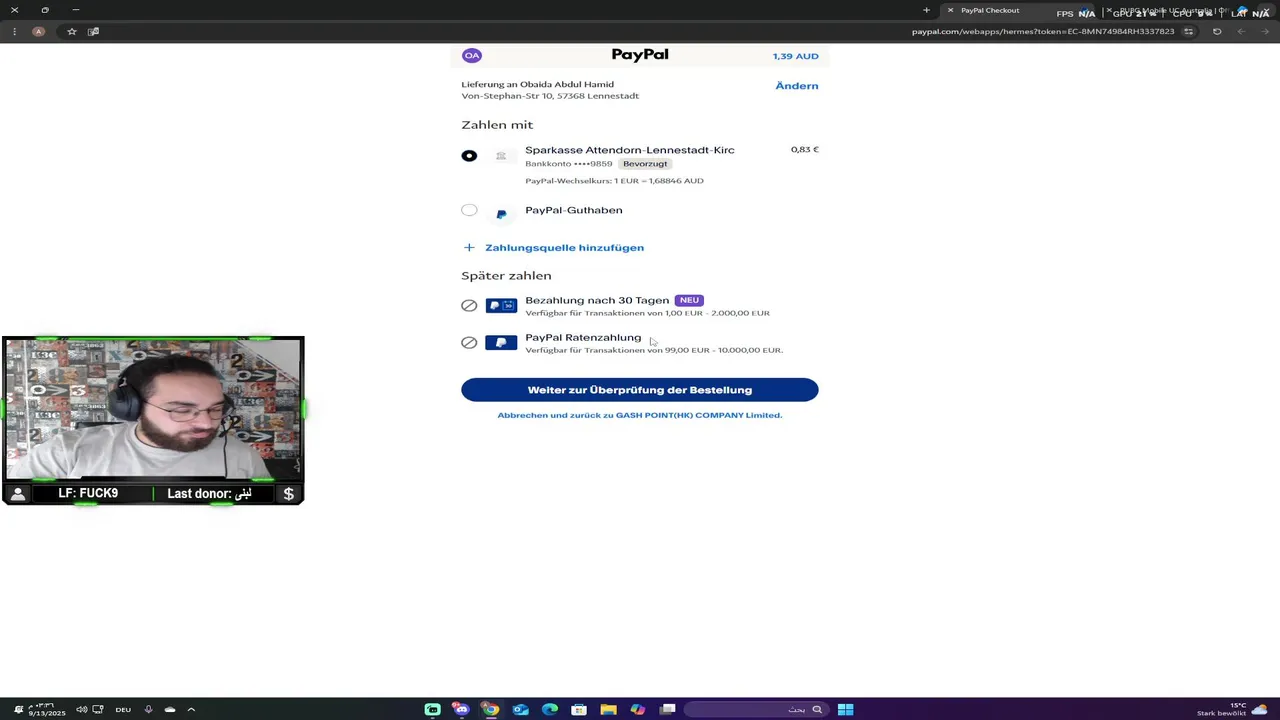Open Outlook from the taskbar
Image resolution: width=1280 pixels, height=720 pixels.
pos(520,710)
